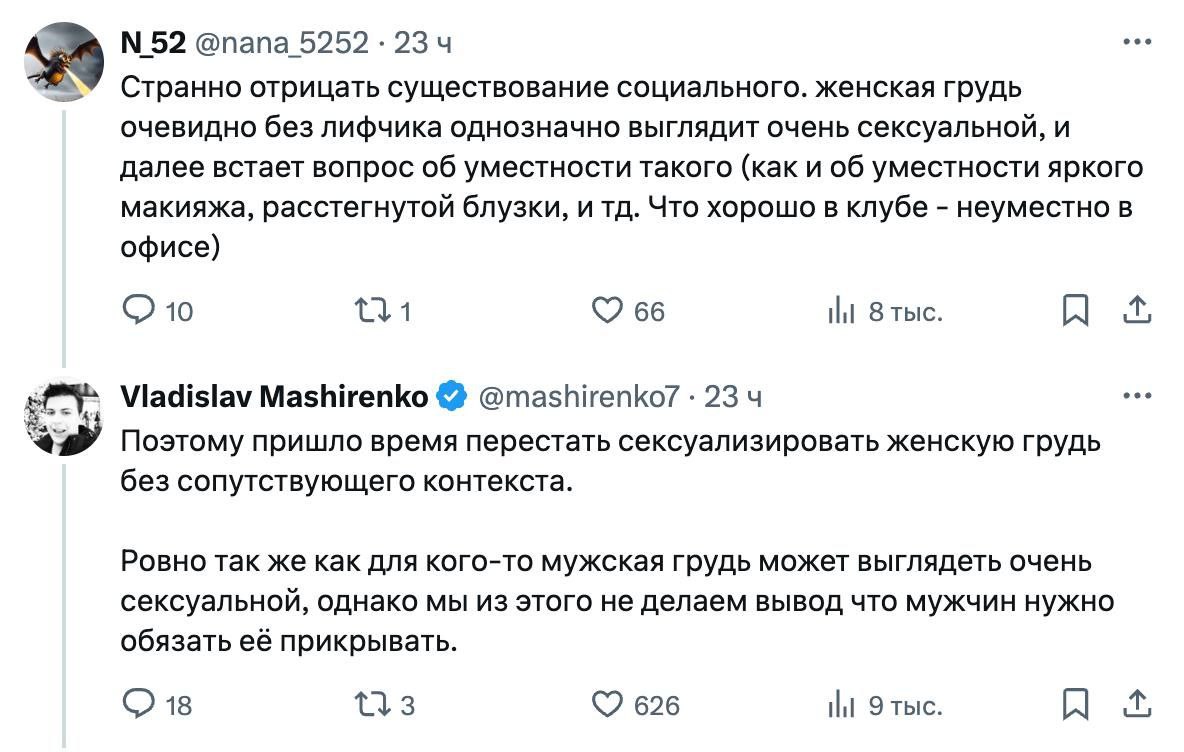Reply to N_52's tweet

[x=137, y=312]
